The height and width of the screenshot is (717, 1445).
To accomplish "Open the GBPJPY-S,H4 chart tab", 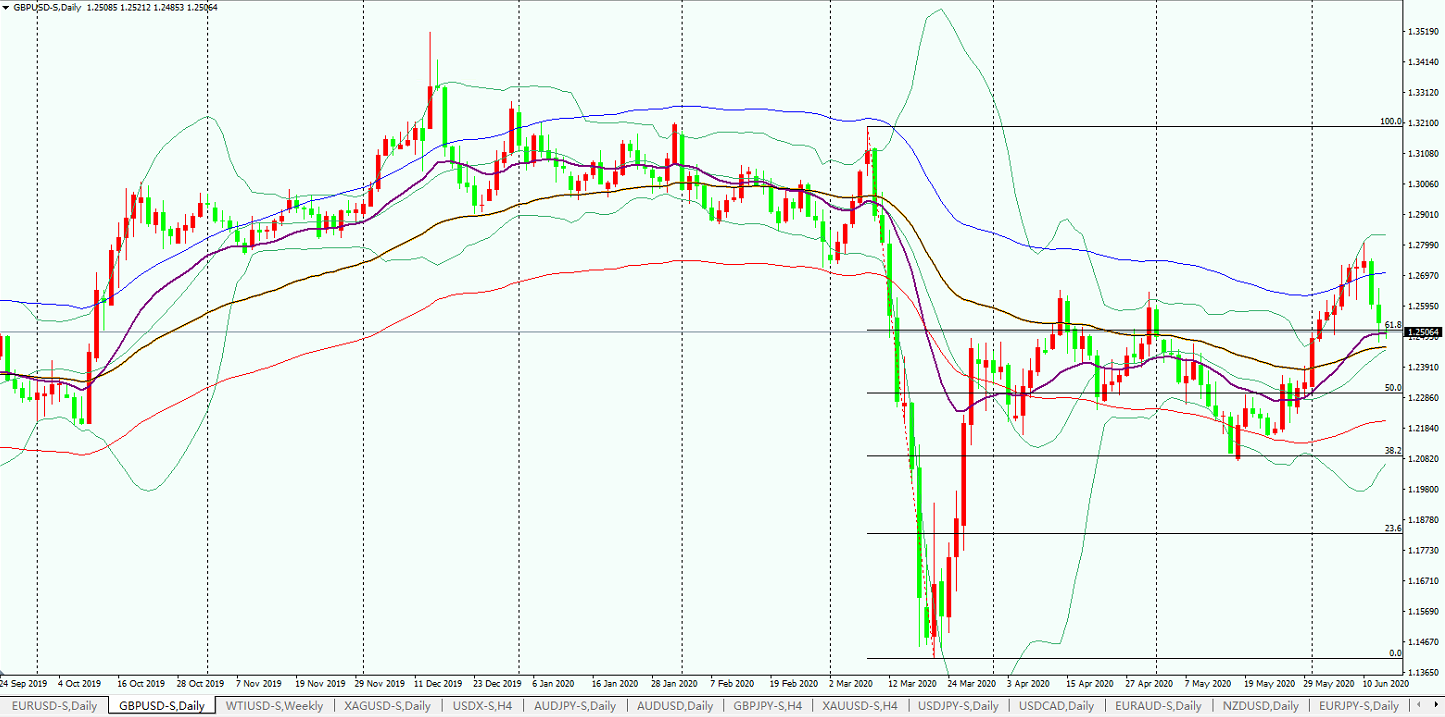I will (x=768, y=706).
